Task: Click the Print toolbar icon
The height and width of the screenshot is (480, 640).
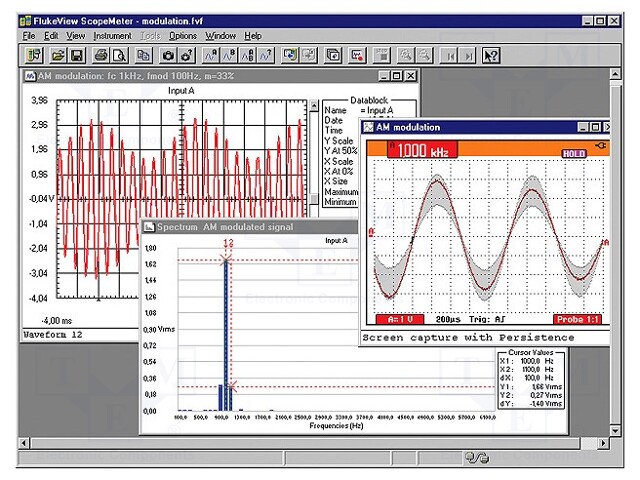Action: click(x=101, y=54)
